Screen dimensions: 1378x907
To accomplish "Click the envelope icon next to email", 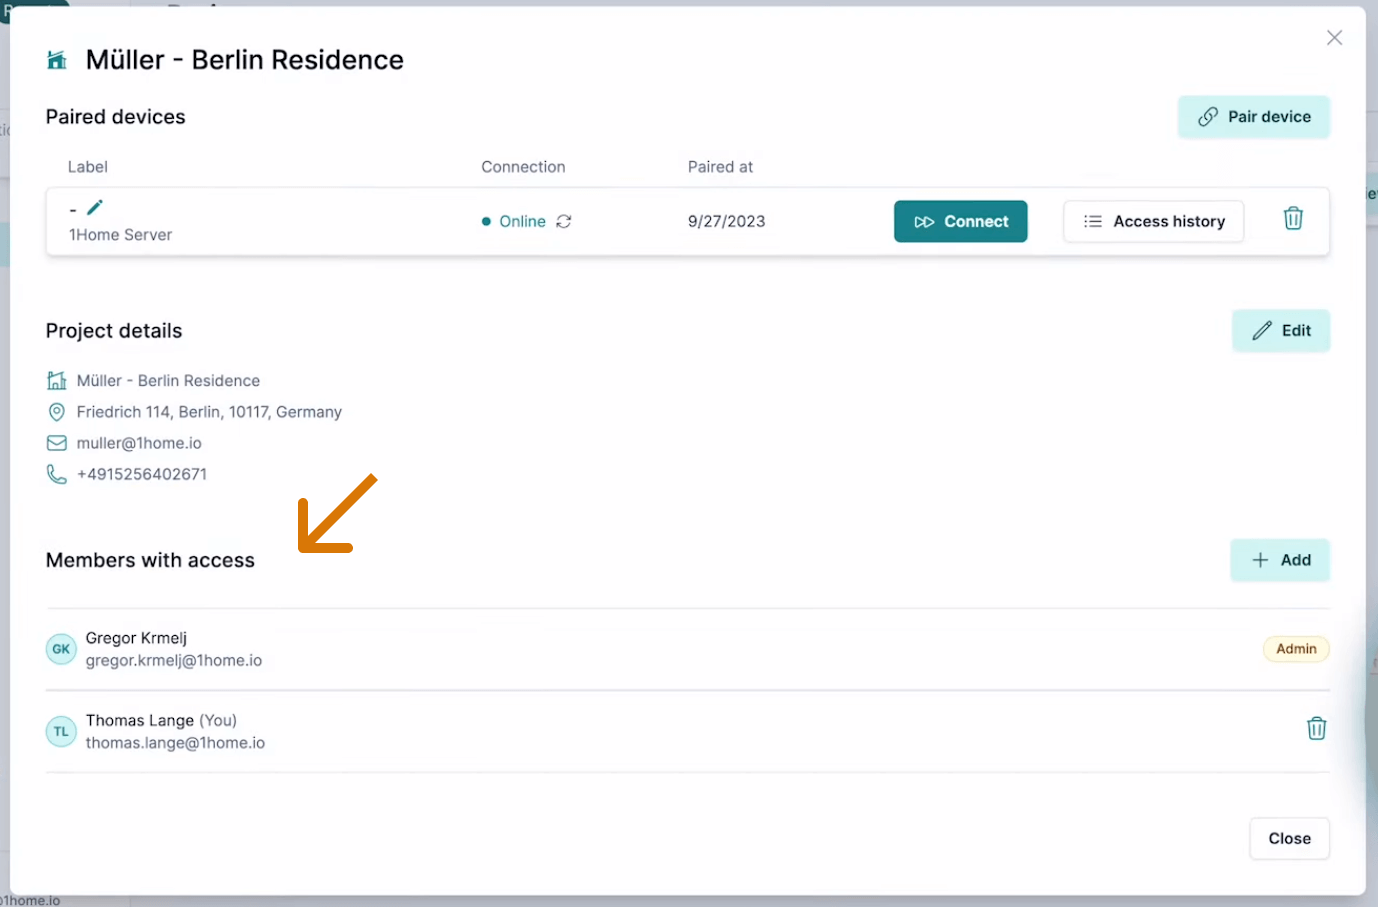I will pos(57,443).
